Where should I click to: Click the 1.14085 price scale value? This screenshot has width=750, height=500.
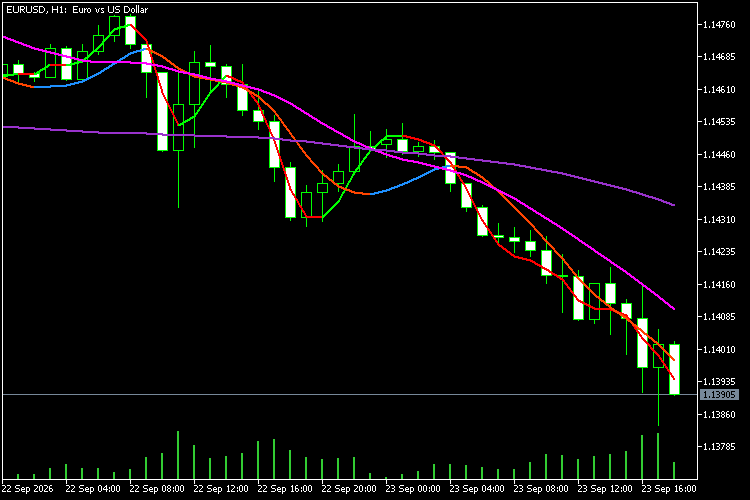click(x=719, y=317)
